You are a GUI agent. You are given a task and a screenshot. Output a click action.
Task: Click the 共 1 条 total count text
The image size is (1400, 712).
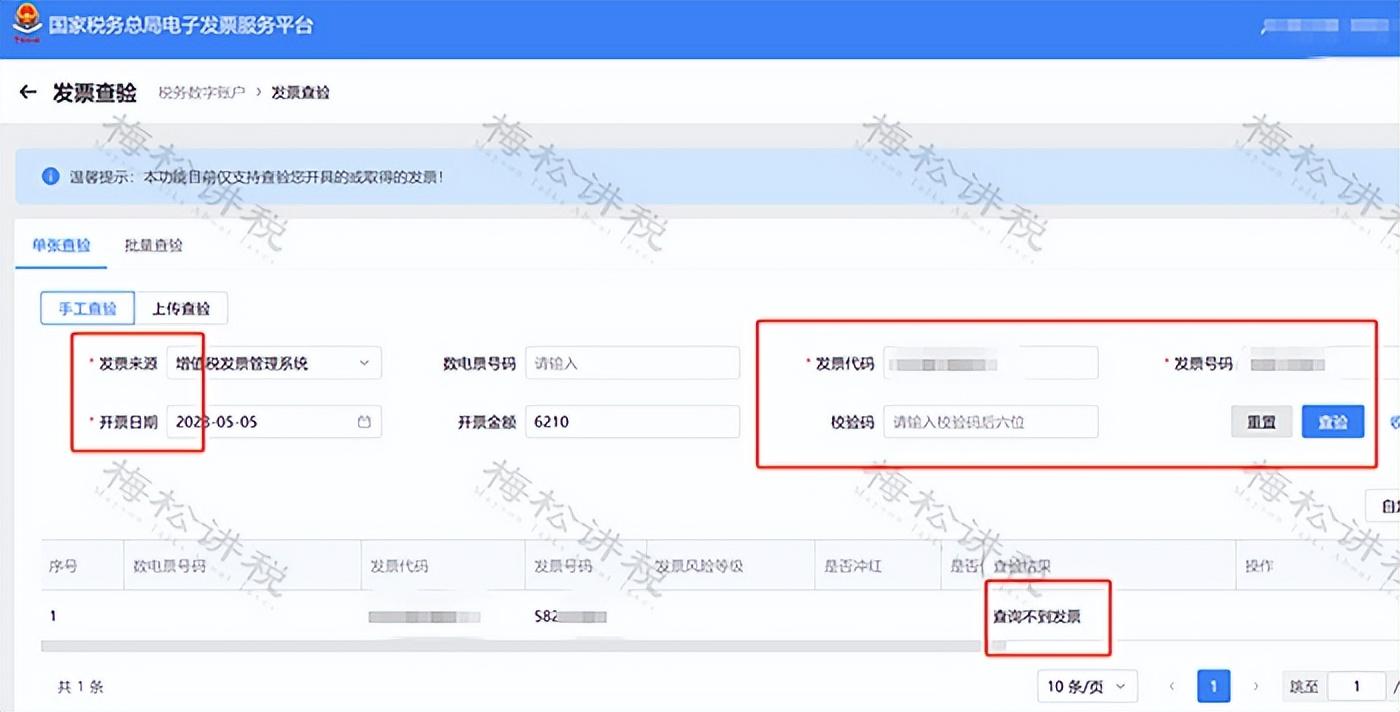click(x=81, y=686)
